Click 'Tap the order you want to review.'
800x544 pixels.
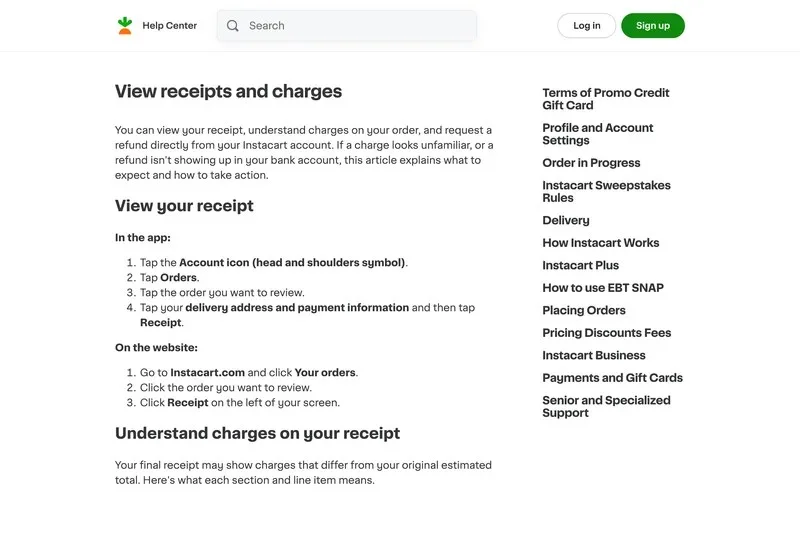point(222,293)
